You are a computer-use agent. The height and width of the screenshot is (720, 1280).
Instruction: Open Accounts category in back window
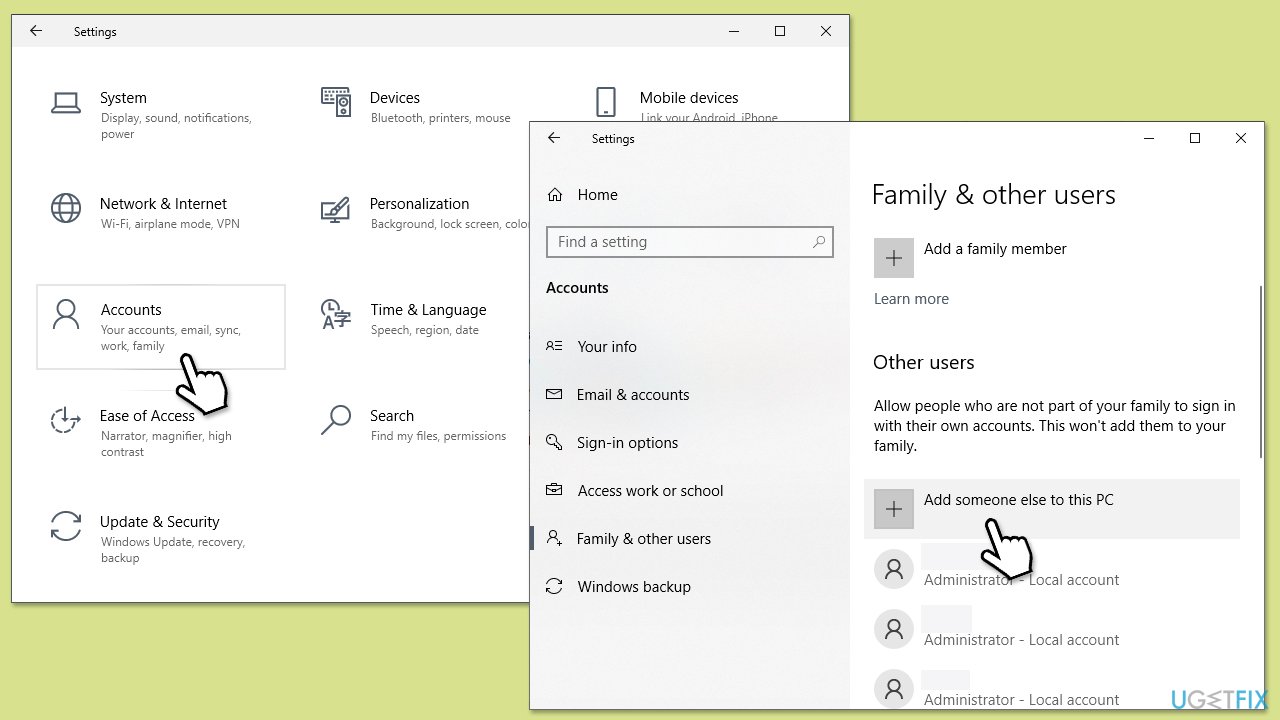[161, 327]
